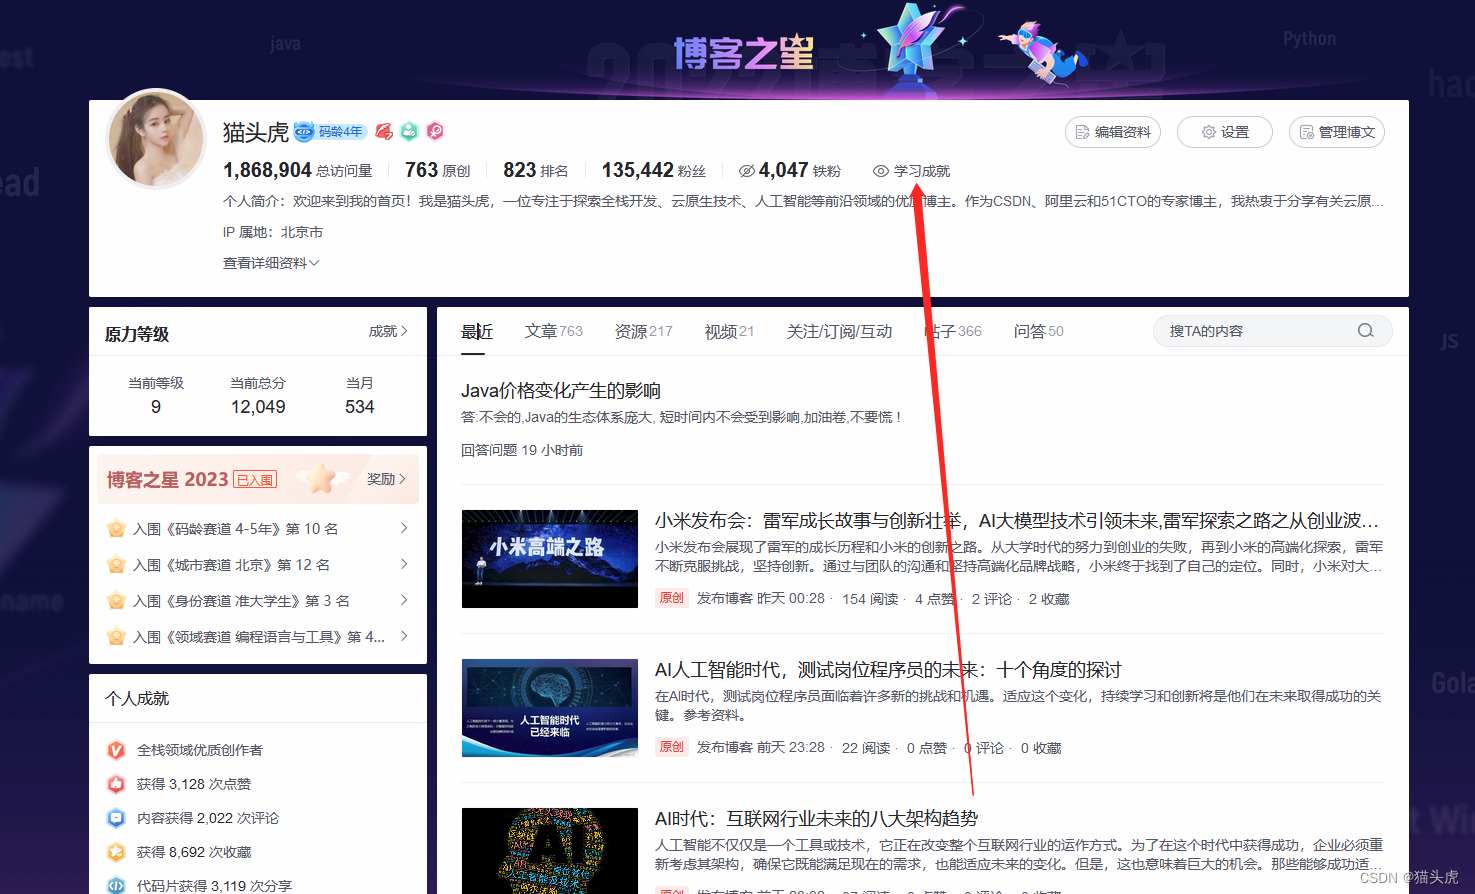1475x894 pixels.
Task: Click the red badge beside 码龄4年
Action: pyautogui.click(x=384, y=131)
